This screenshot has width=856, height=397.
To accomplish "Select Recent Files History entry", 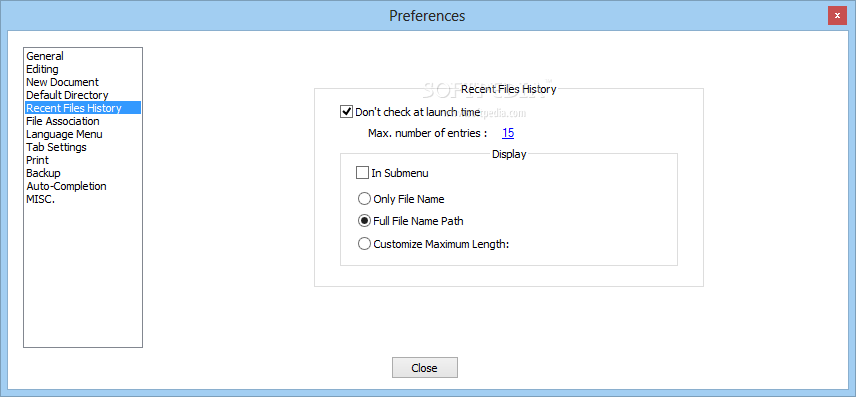I will tap(82, 108).
